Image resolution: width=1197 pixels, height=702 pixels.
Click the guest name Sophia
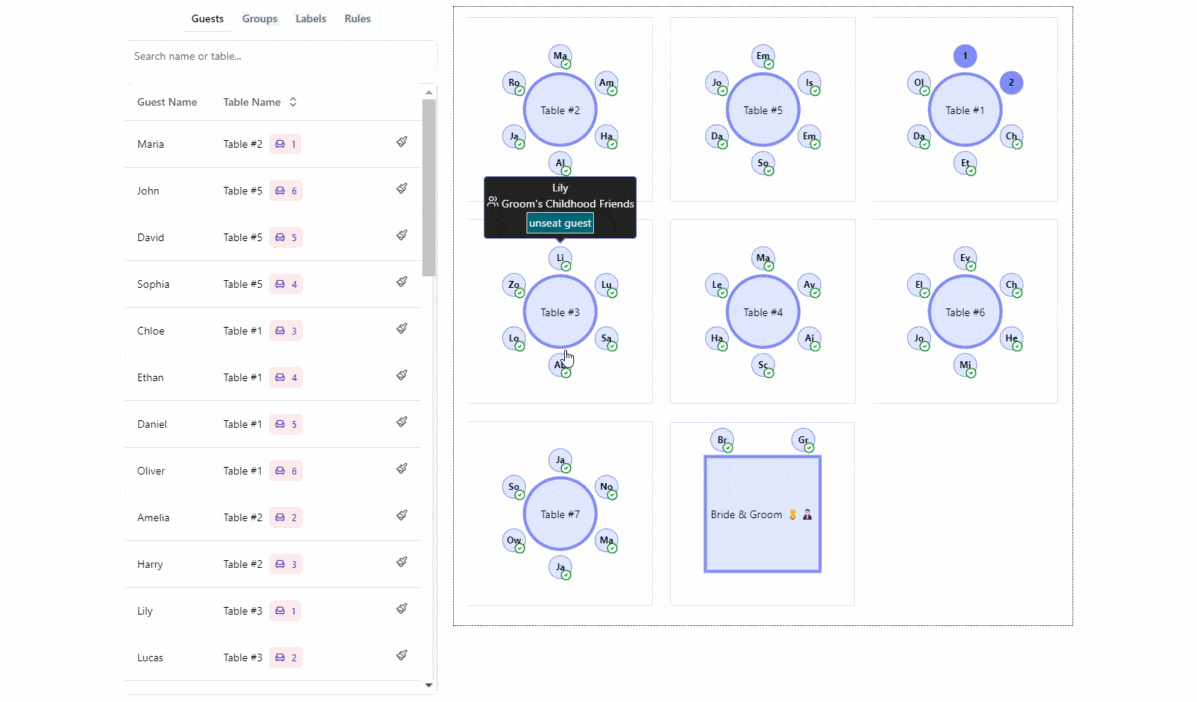point(153,284)
